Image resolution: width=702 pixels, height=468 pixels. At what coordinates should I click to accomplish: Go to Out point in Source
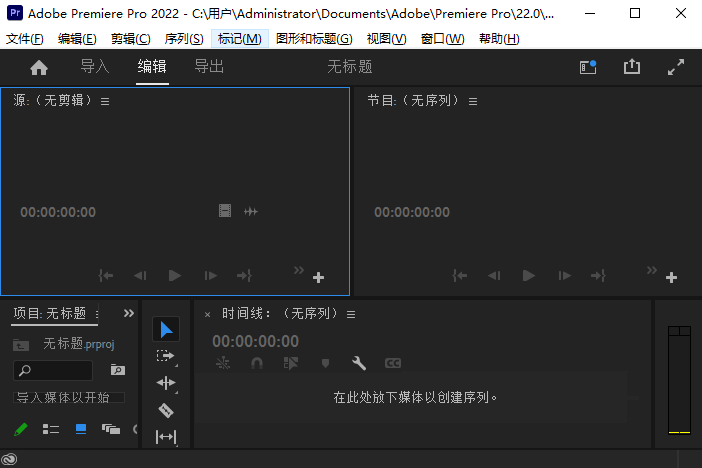[244, 275]
